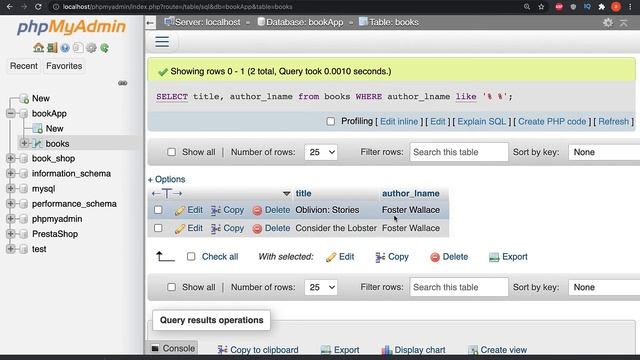640x360 pixels.
Task: Open browser extensions puzzle icon
Action: [601, 7]
